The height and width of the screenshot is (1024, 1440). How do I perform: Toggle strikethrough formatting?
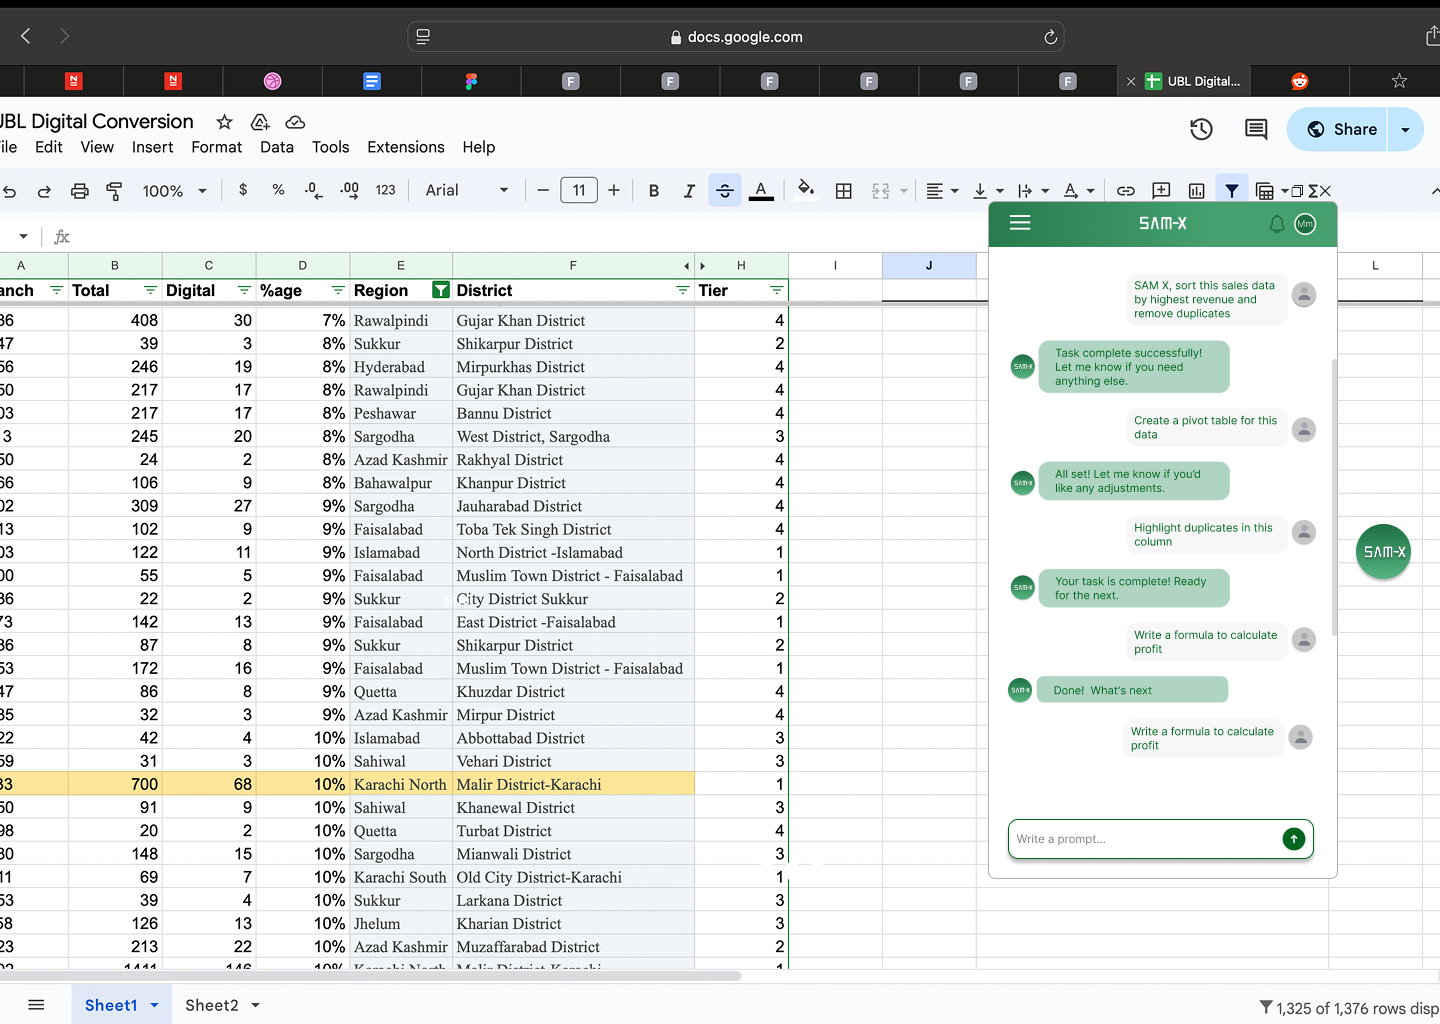point(725,191)
